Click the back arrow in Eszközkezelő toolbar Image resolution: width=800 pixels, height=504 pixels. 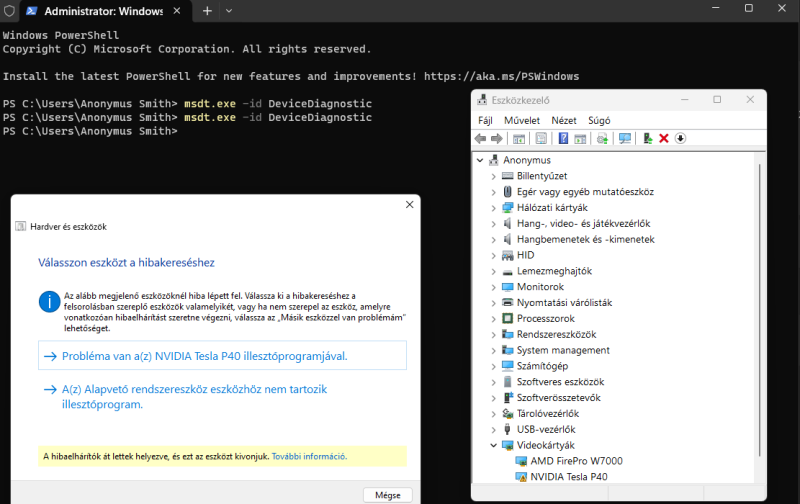[x=481, y=138]
